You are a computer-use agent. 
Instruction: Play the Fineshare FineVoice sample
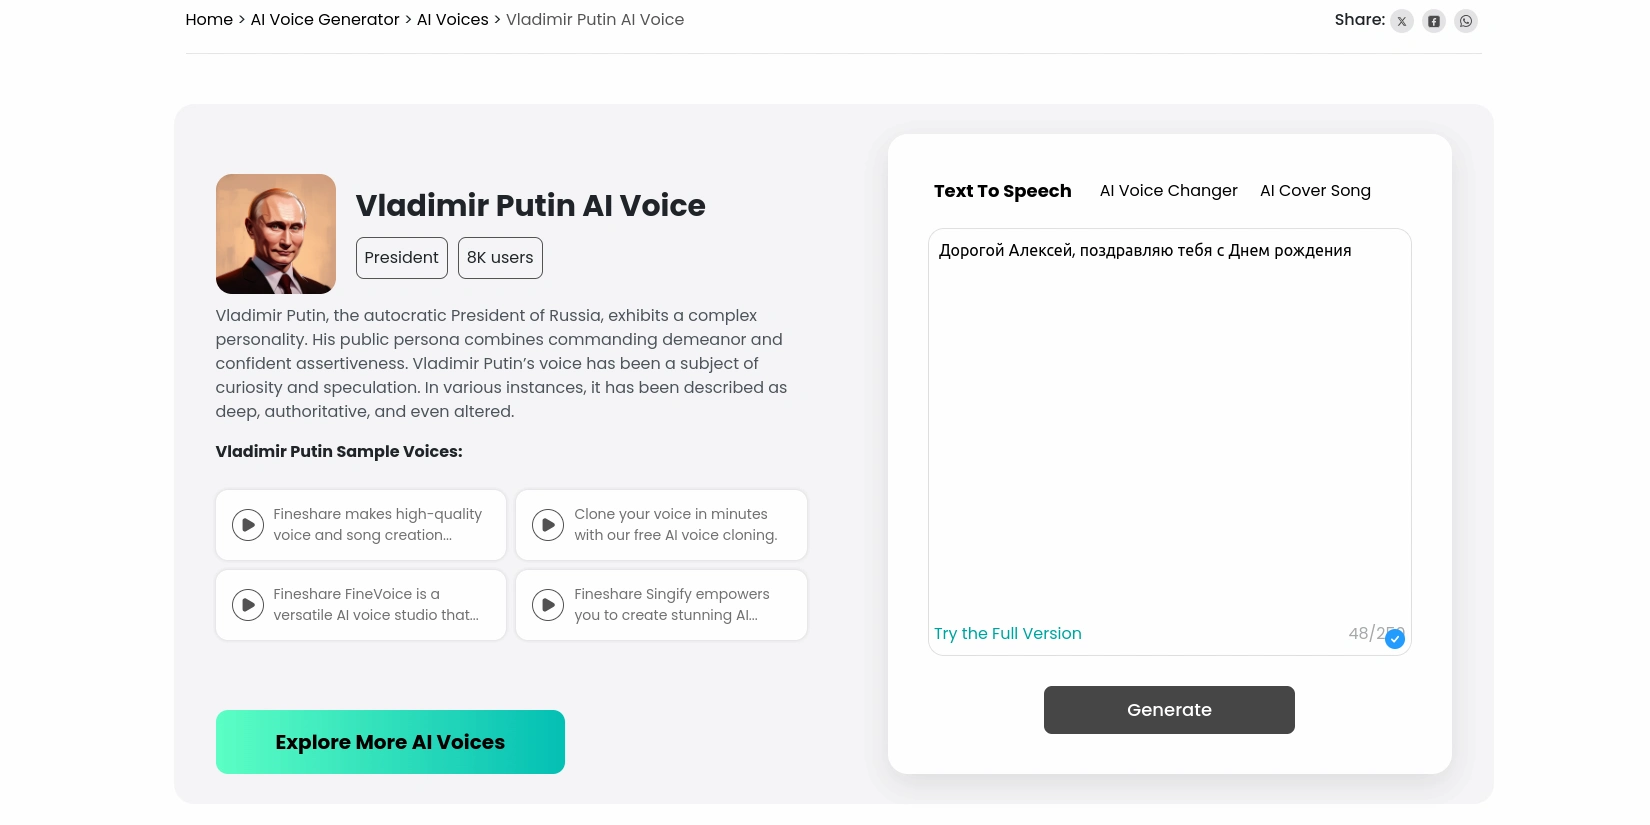coord(247,604)
